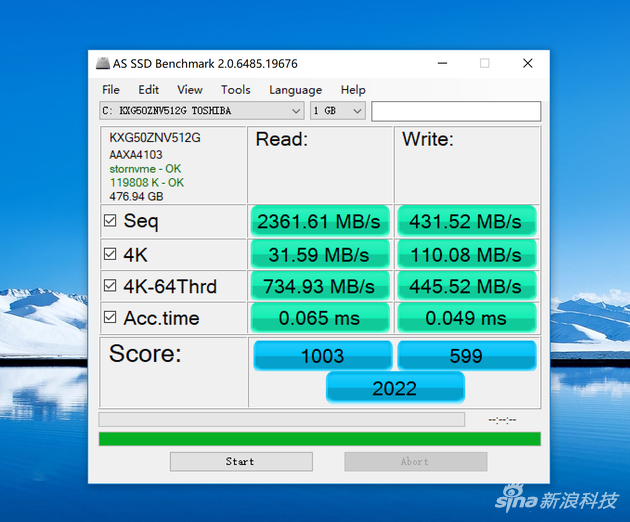Minimize the AS SSD Benchmark window
Viewport: 630px width, 522px height.
(442, 63)
